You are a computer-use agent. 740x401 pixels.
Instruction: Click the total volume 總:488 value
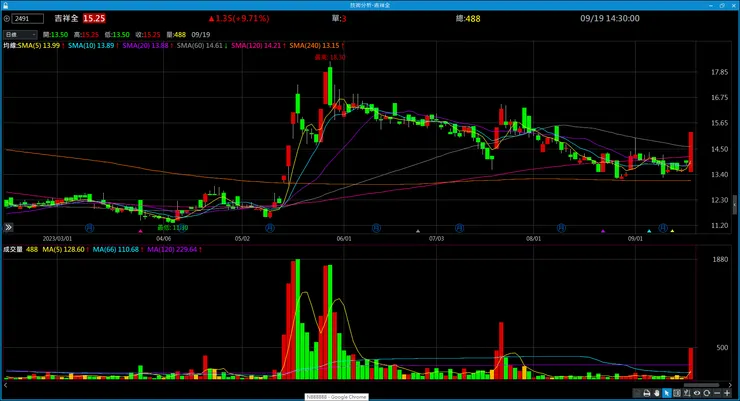(x=468, y=19)
